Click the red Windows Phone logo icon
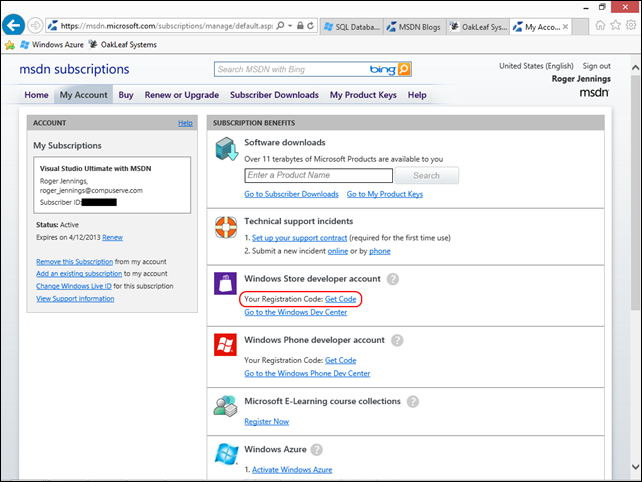642x482 pixels. click(x=226, y=346)
